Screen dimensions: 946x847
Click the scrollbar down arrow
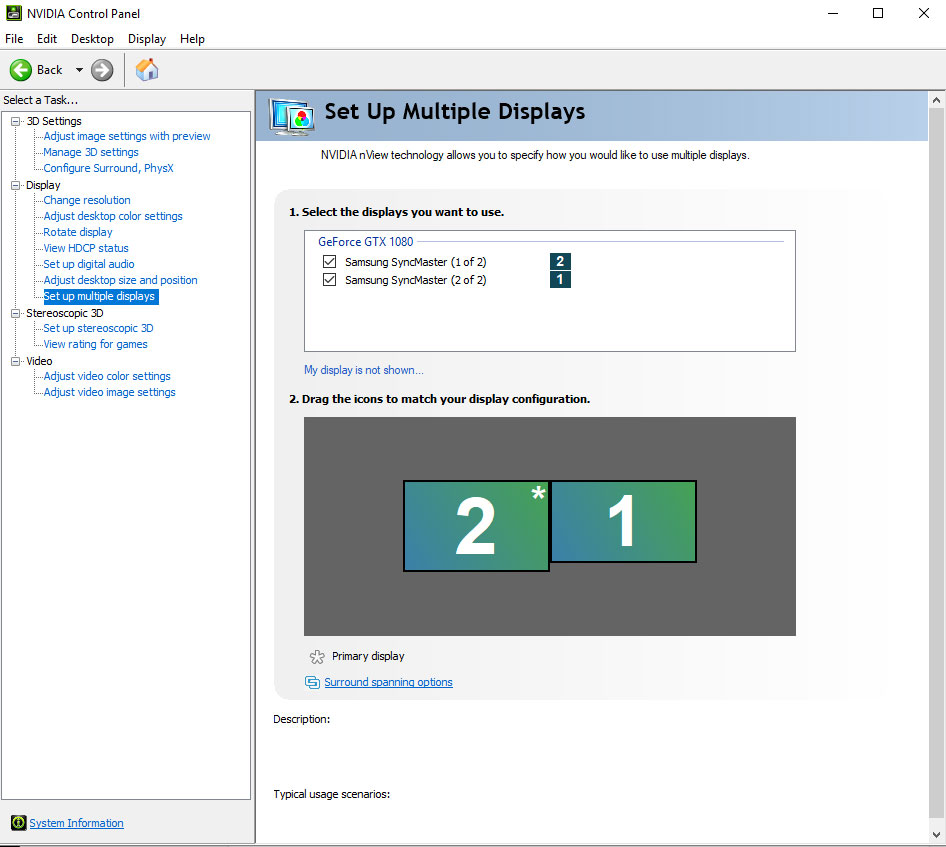pos(936,835)
